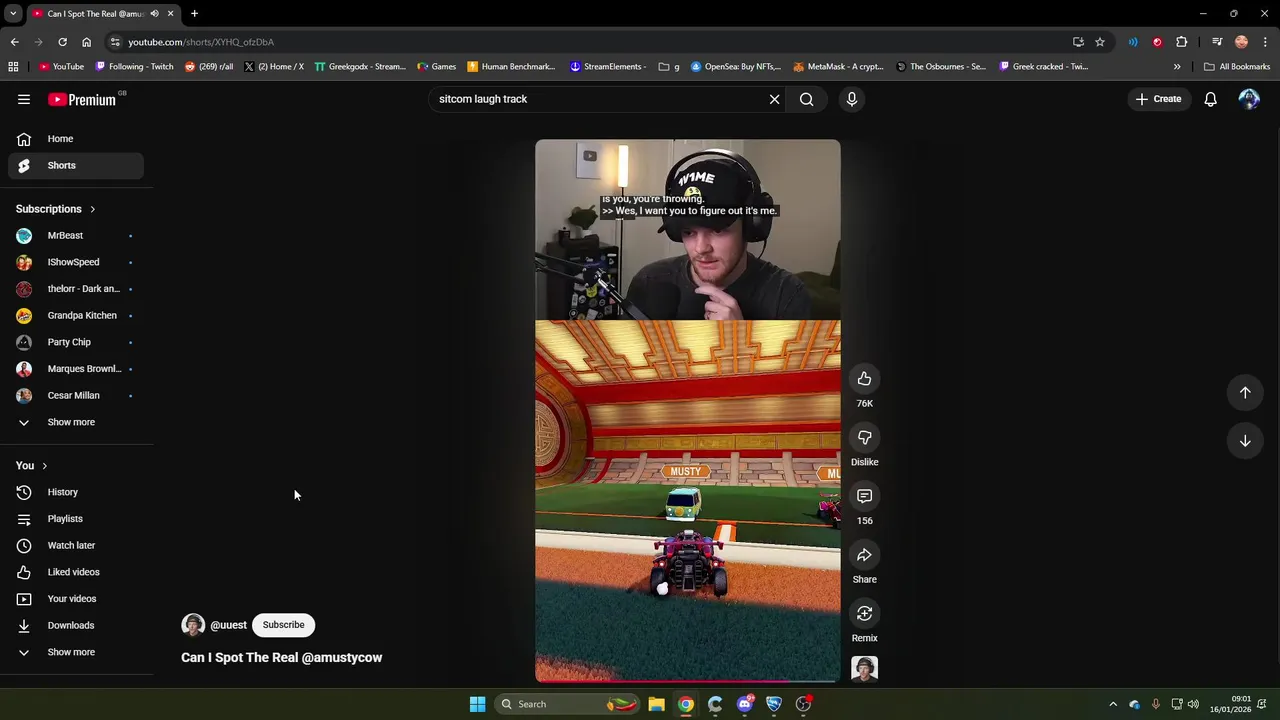Go to Home in the sidebar

[76, 139]
